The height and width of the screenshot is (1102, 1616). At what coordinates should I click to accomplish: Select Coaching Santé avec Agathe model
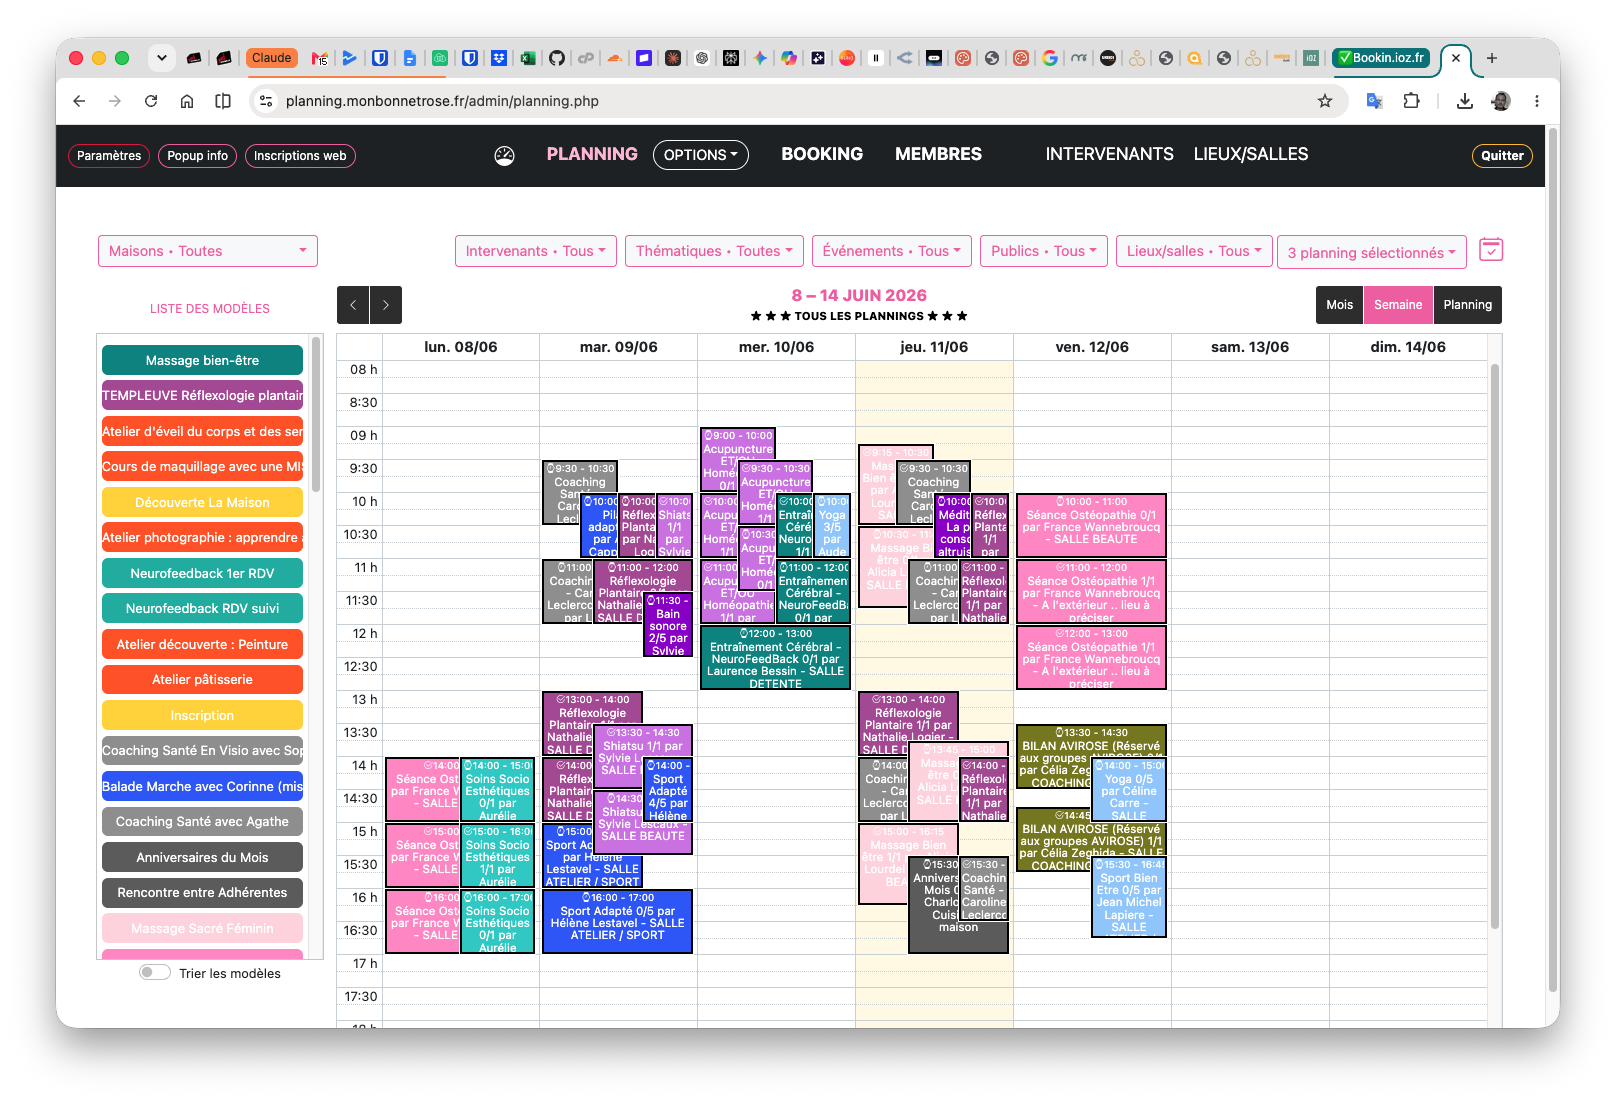click(x=202, y=821)
